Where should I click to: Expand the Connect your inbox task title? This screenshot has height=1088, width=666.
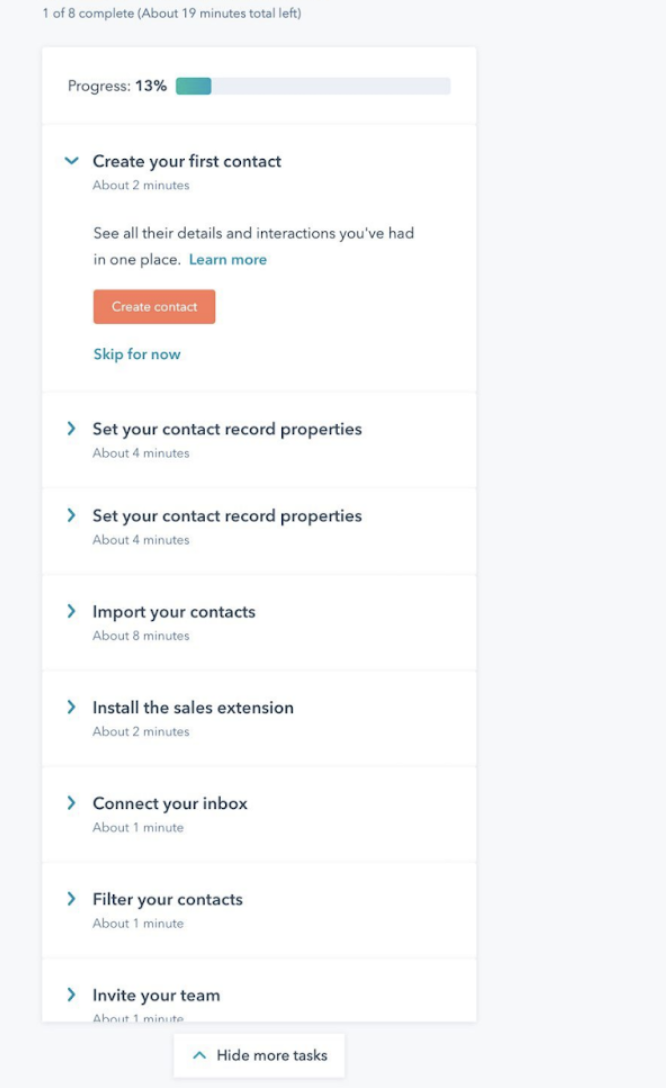(170, 803)
